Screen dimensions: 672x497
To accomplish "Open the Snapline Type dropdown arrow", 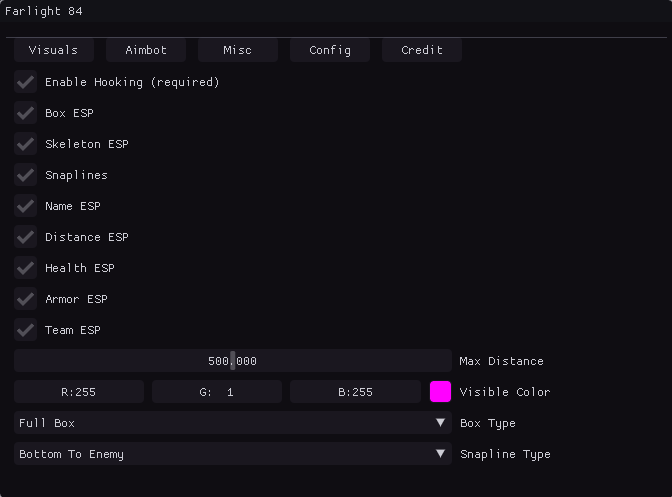I will click(x=441, y=454).
